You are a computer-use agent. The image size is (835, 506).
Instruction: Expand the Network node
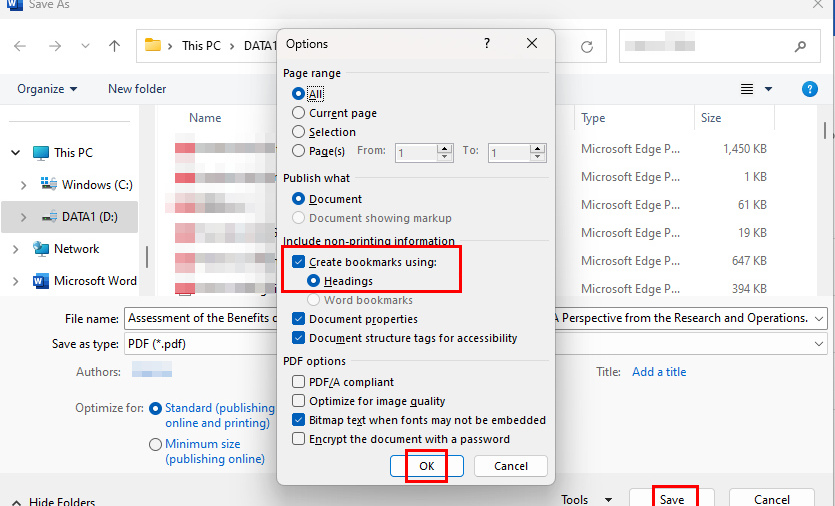(15, 249)
